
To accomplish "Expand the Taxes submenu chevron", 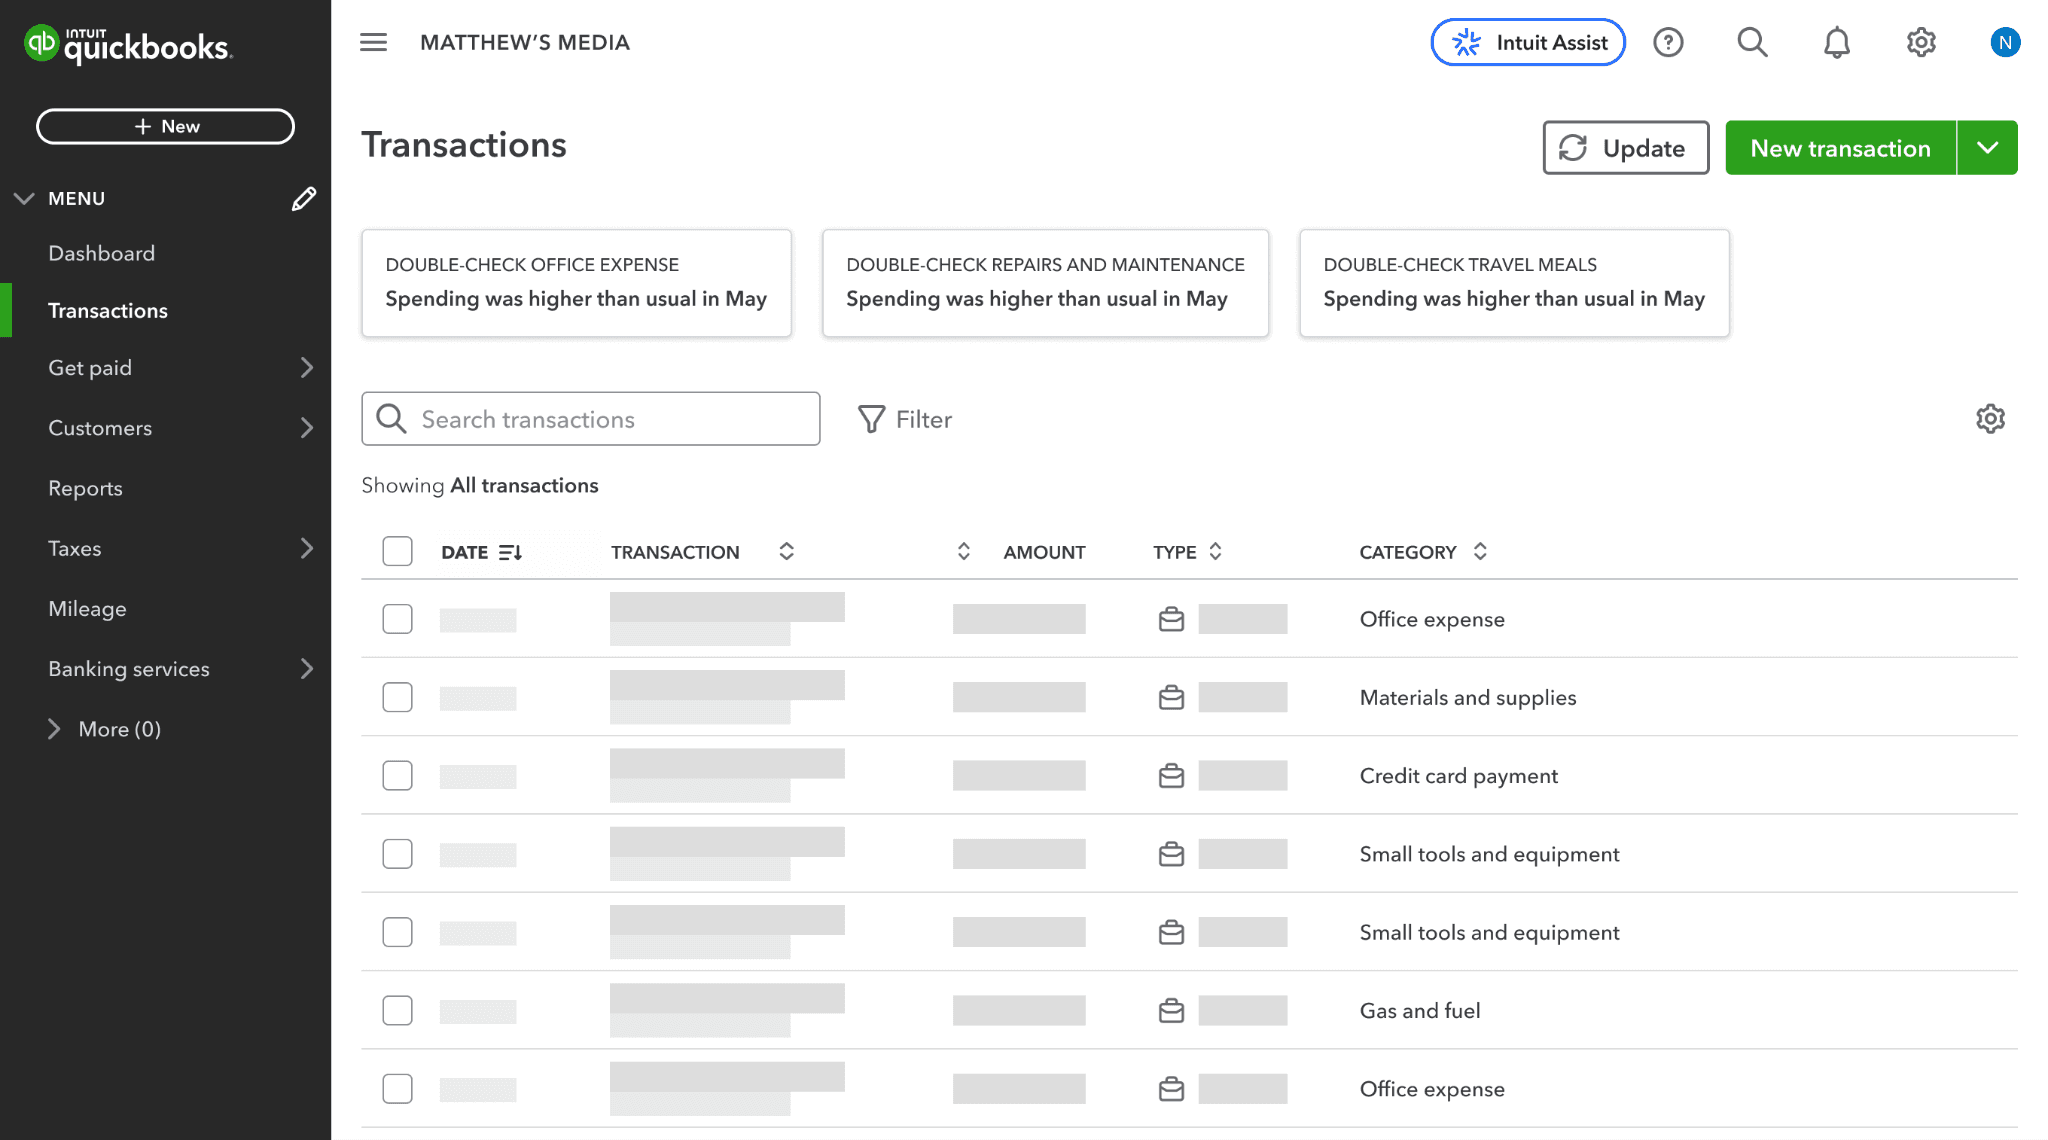I will tap(306, 548).
